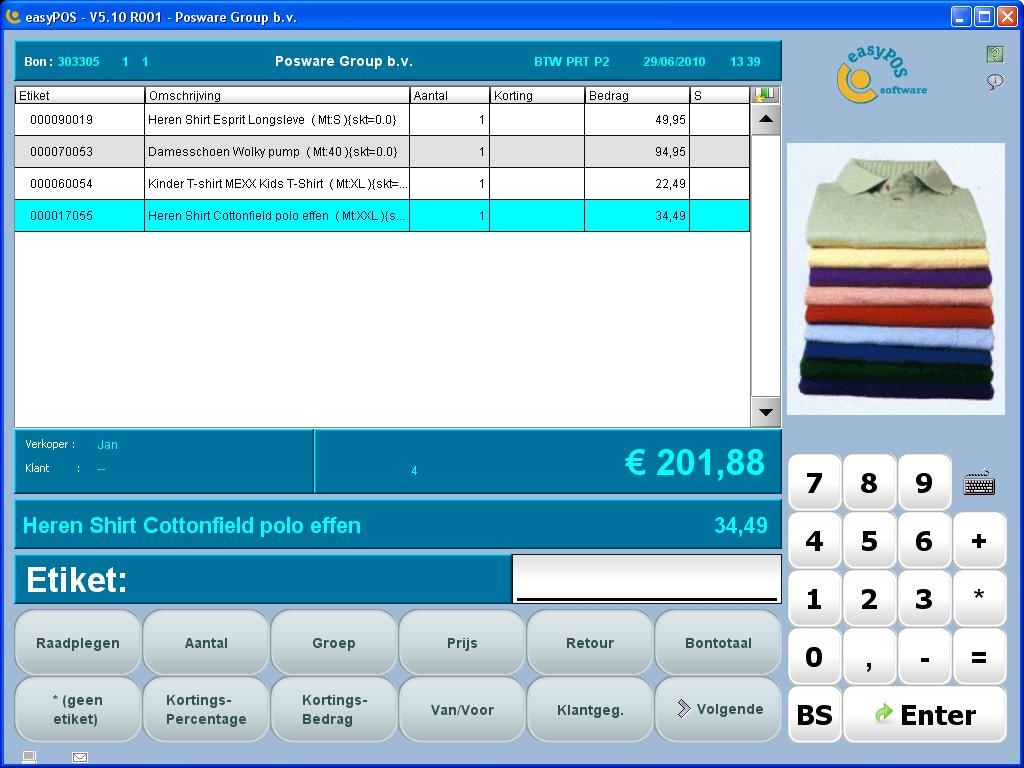Screen dimensions: 1024x768
Task: Tap the 0 key on the numpad
Action: pos(814,657)
